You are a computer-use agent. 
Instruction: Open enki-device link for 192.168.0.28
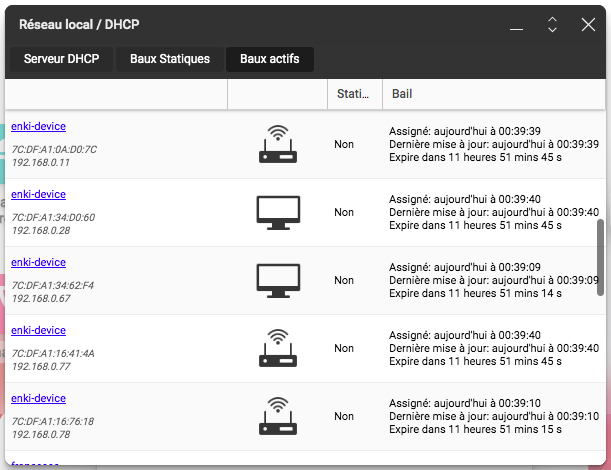38,194
